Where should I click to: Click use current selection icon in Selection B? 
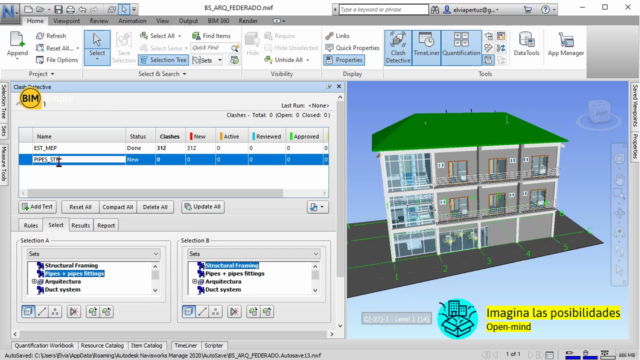(x=253, y=312)
